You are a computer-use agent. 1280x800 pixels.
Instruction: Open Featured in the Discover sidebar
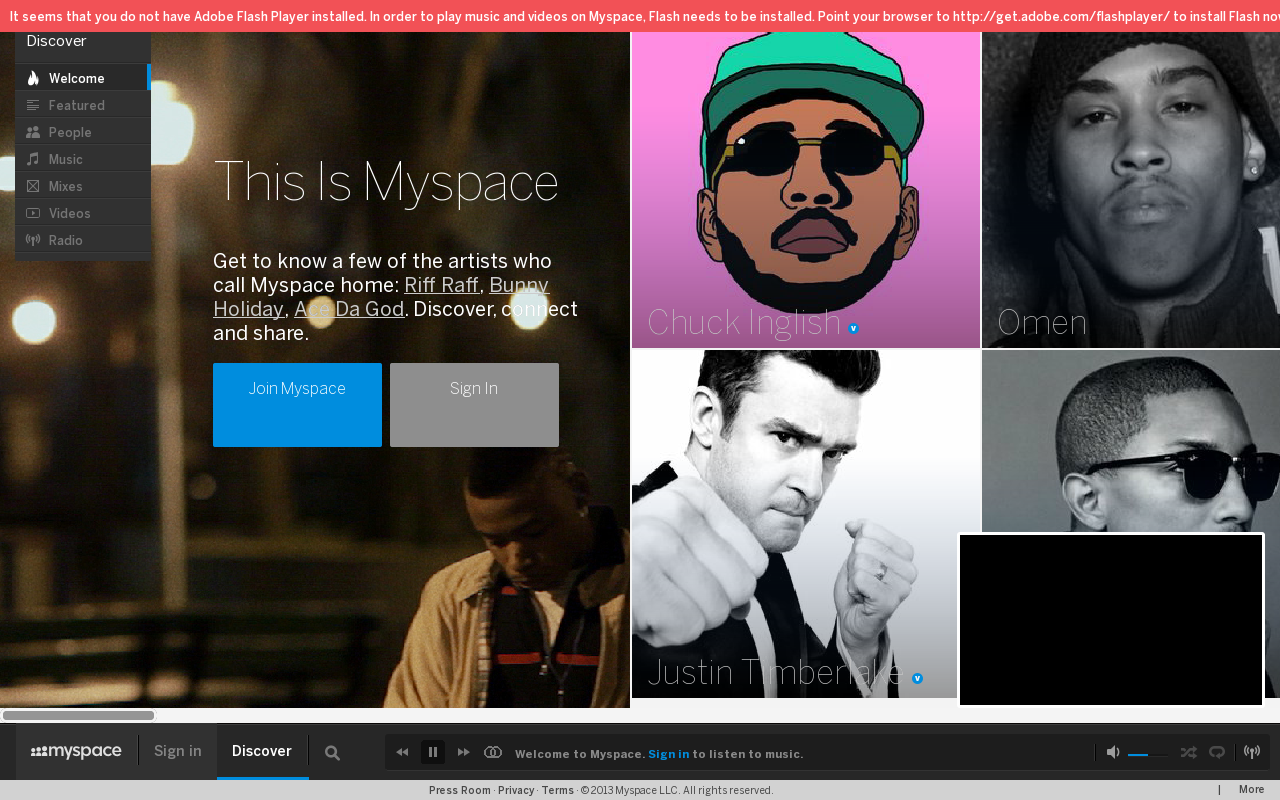83,105
